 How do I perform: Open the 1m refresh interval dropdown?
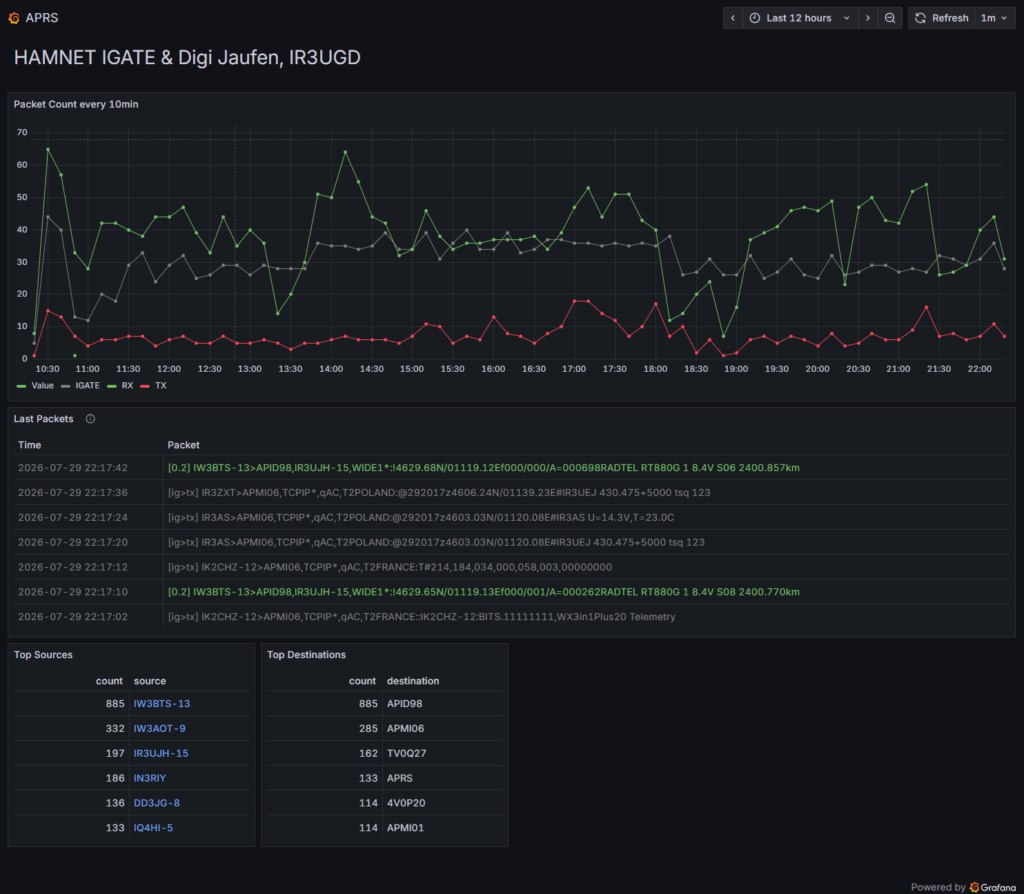tap(995, 18)
